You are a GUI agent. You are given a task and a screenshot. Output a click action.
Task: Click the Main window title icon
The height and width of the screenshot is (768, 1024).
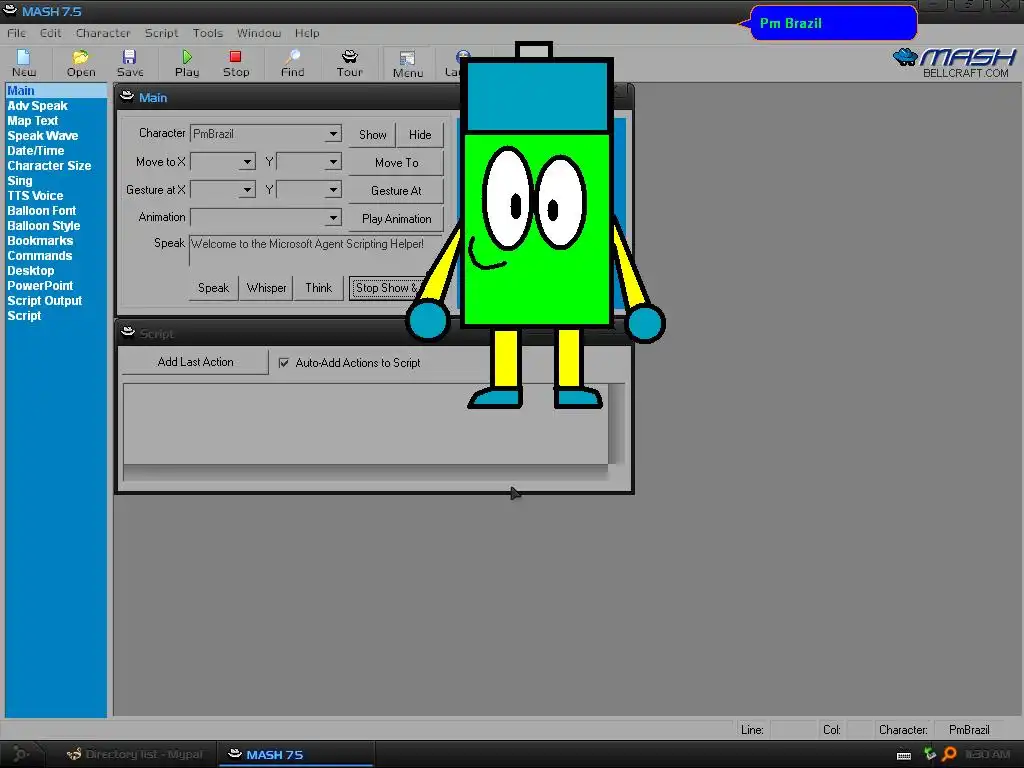127,97
